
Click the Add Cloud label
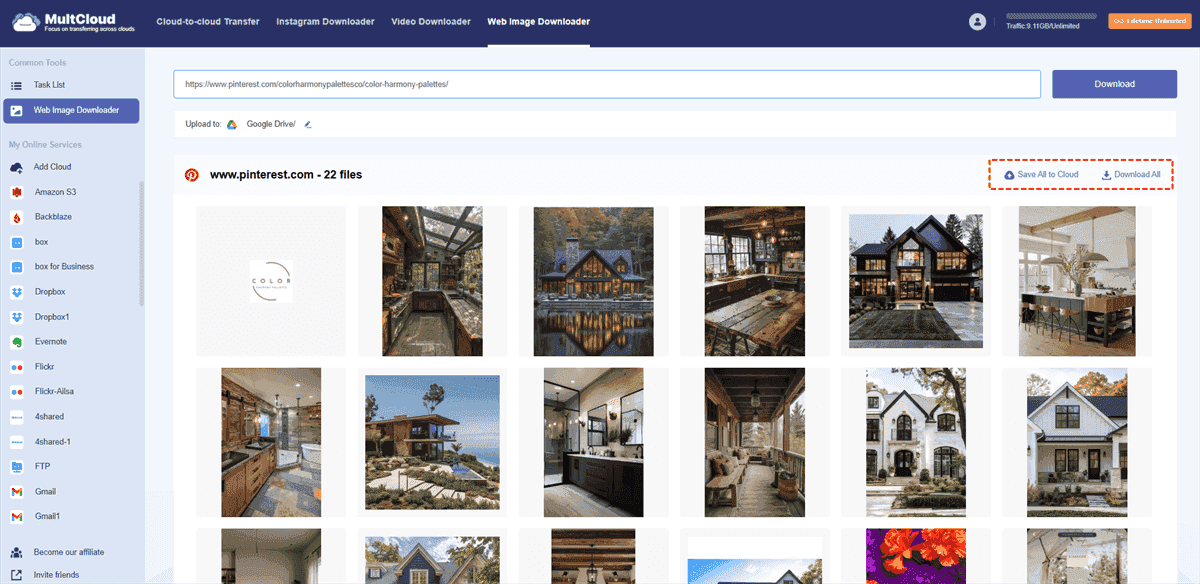pyautogui.click(x=52, y=167)
